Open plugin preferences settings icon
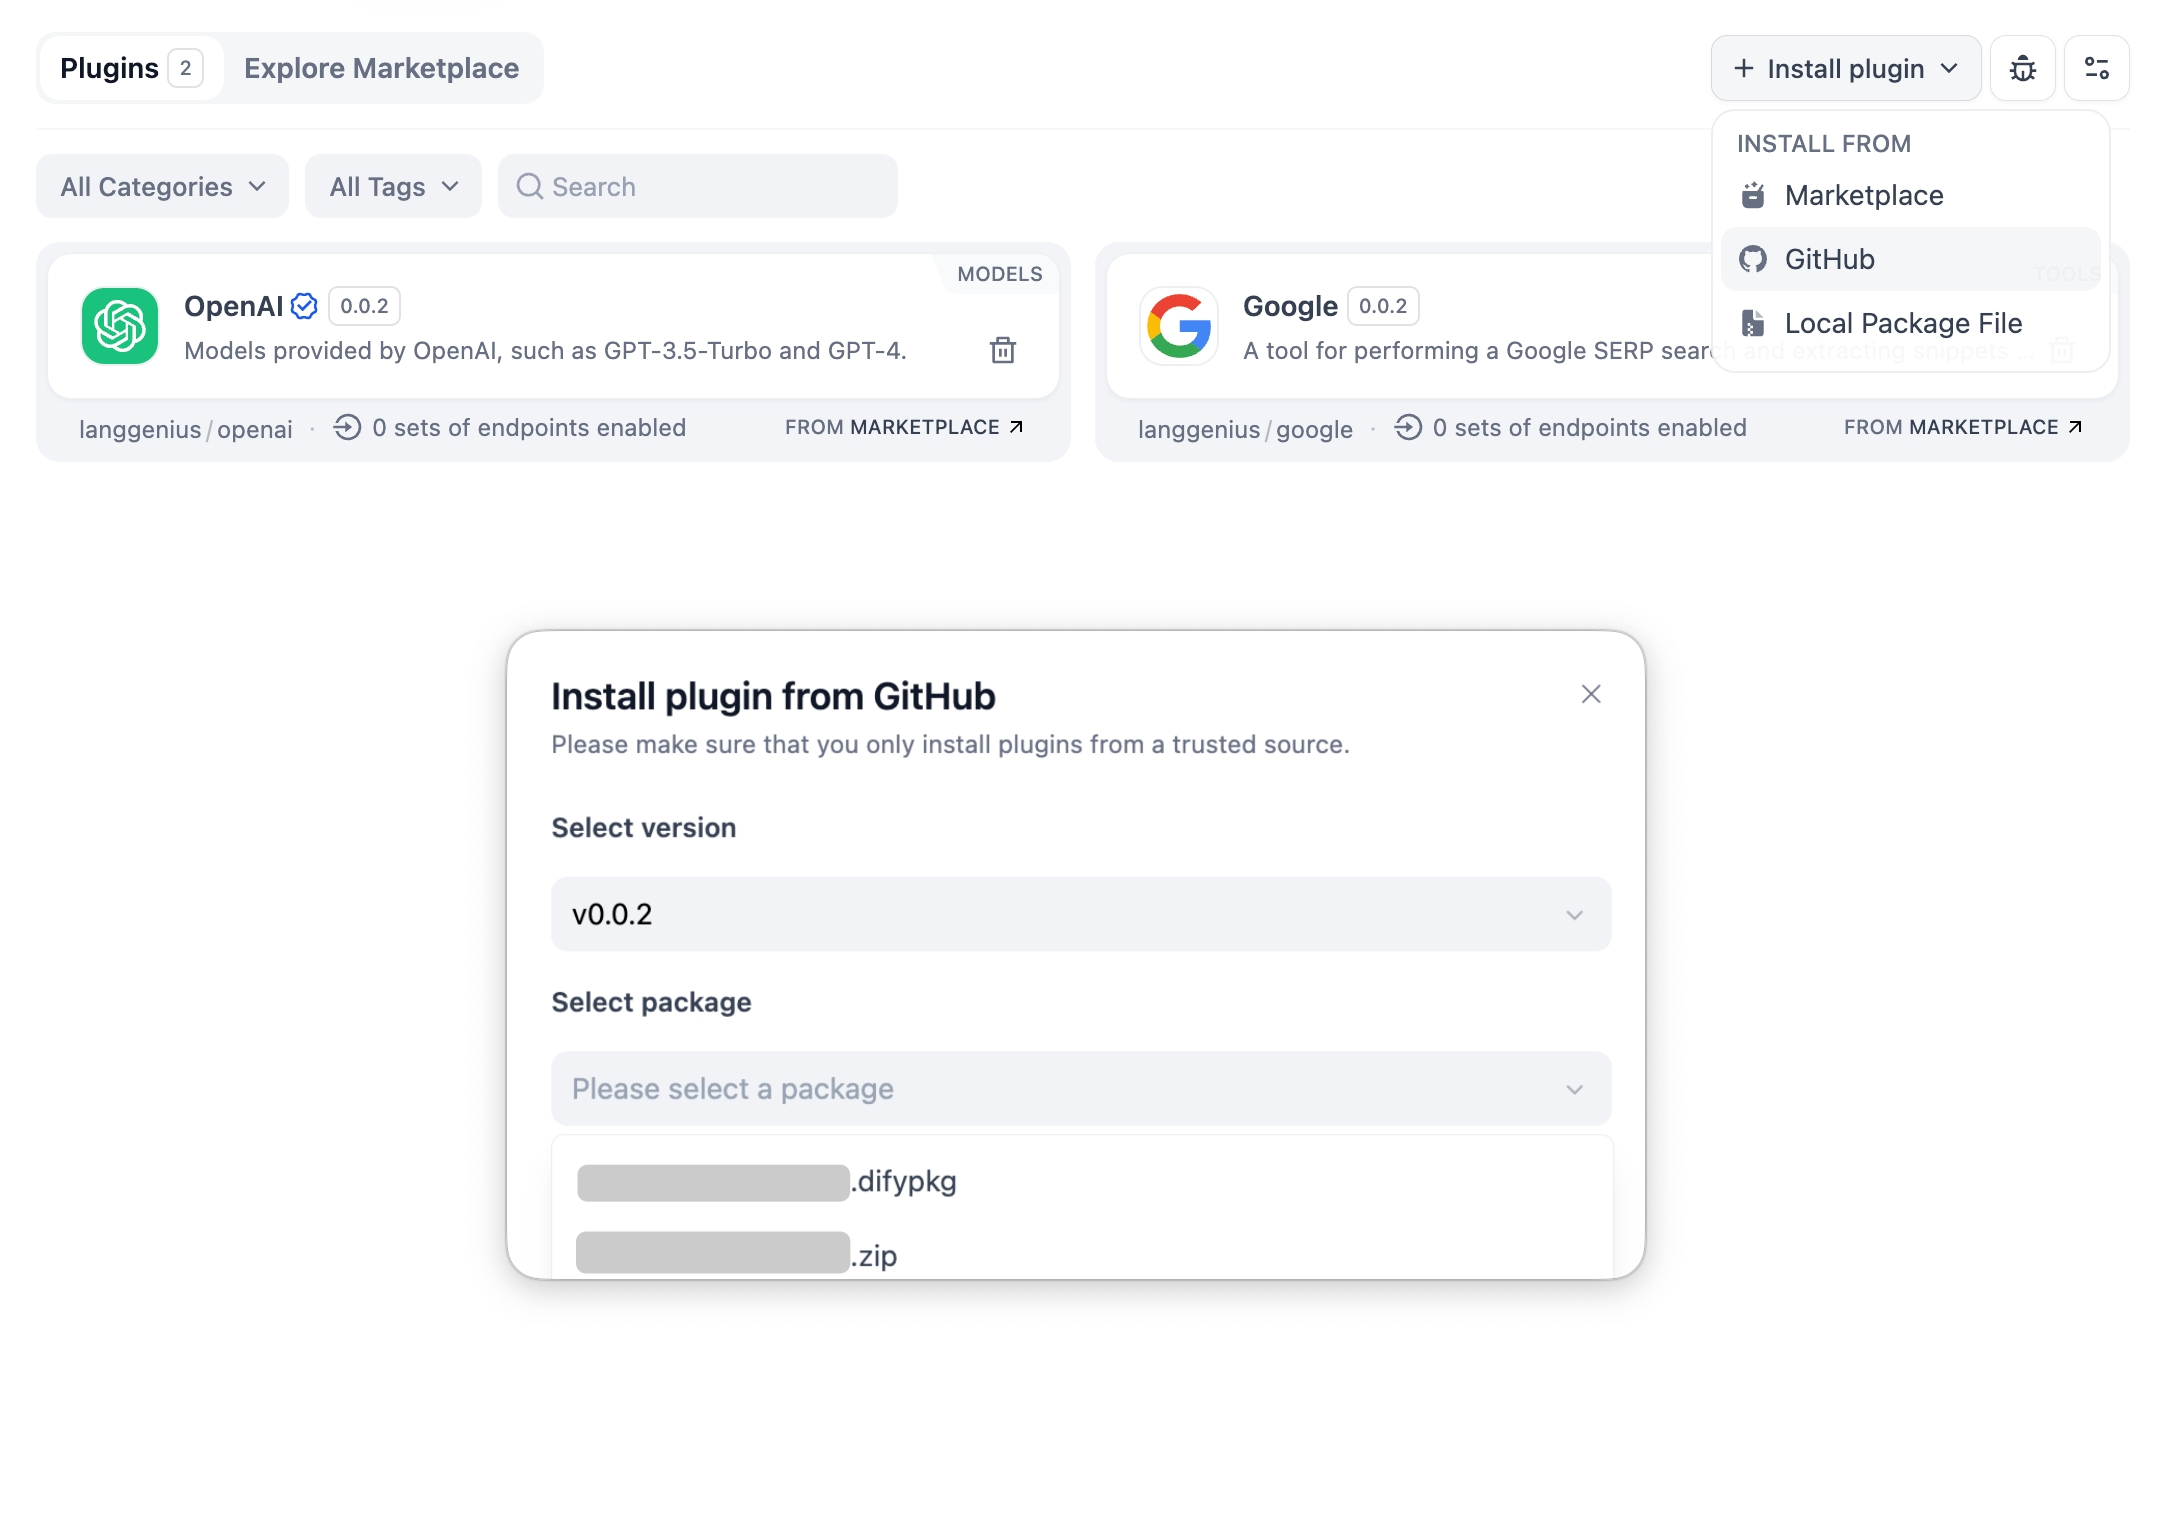Screen dimensions: 2162x1520 pyautogui.click(x=2096, y=68)
